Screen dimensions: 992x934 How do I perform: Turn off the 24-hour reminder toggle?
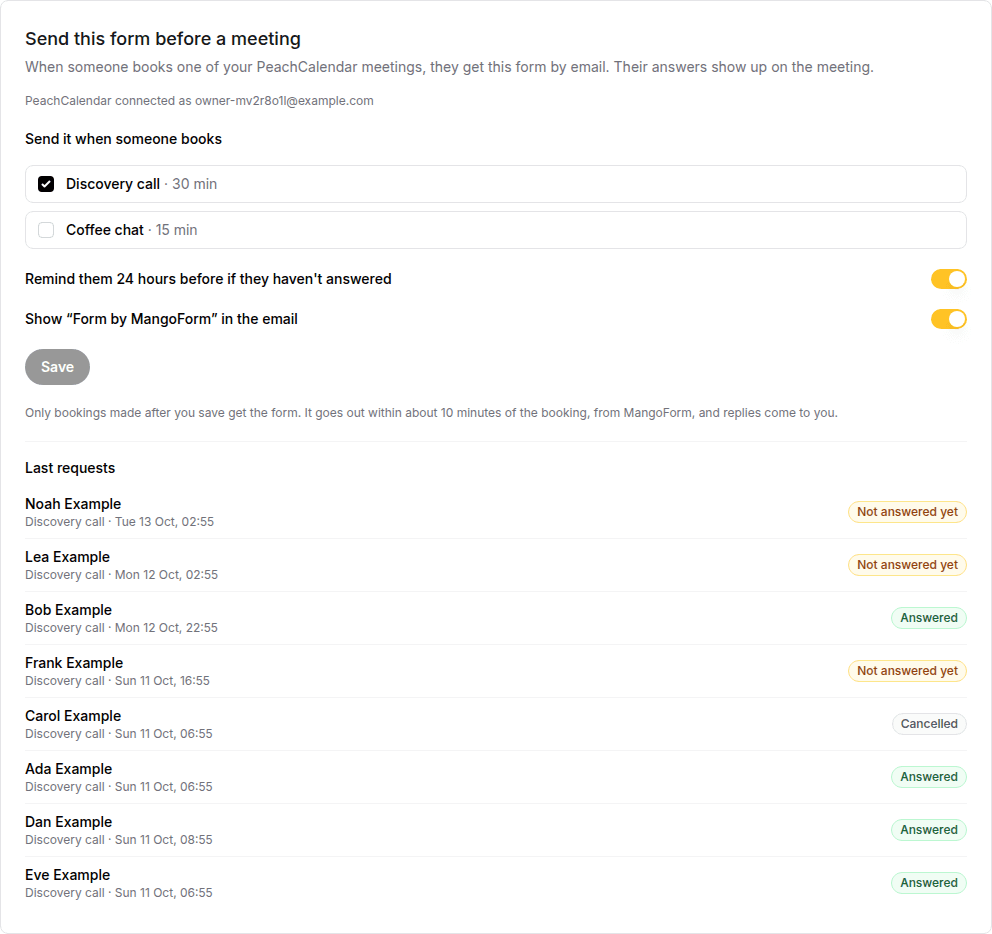[948, 279]
